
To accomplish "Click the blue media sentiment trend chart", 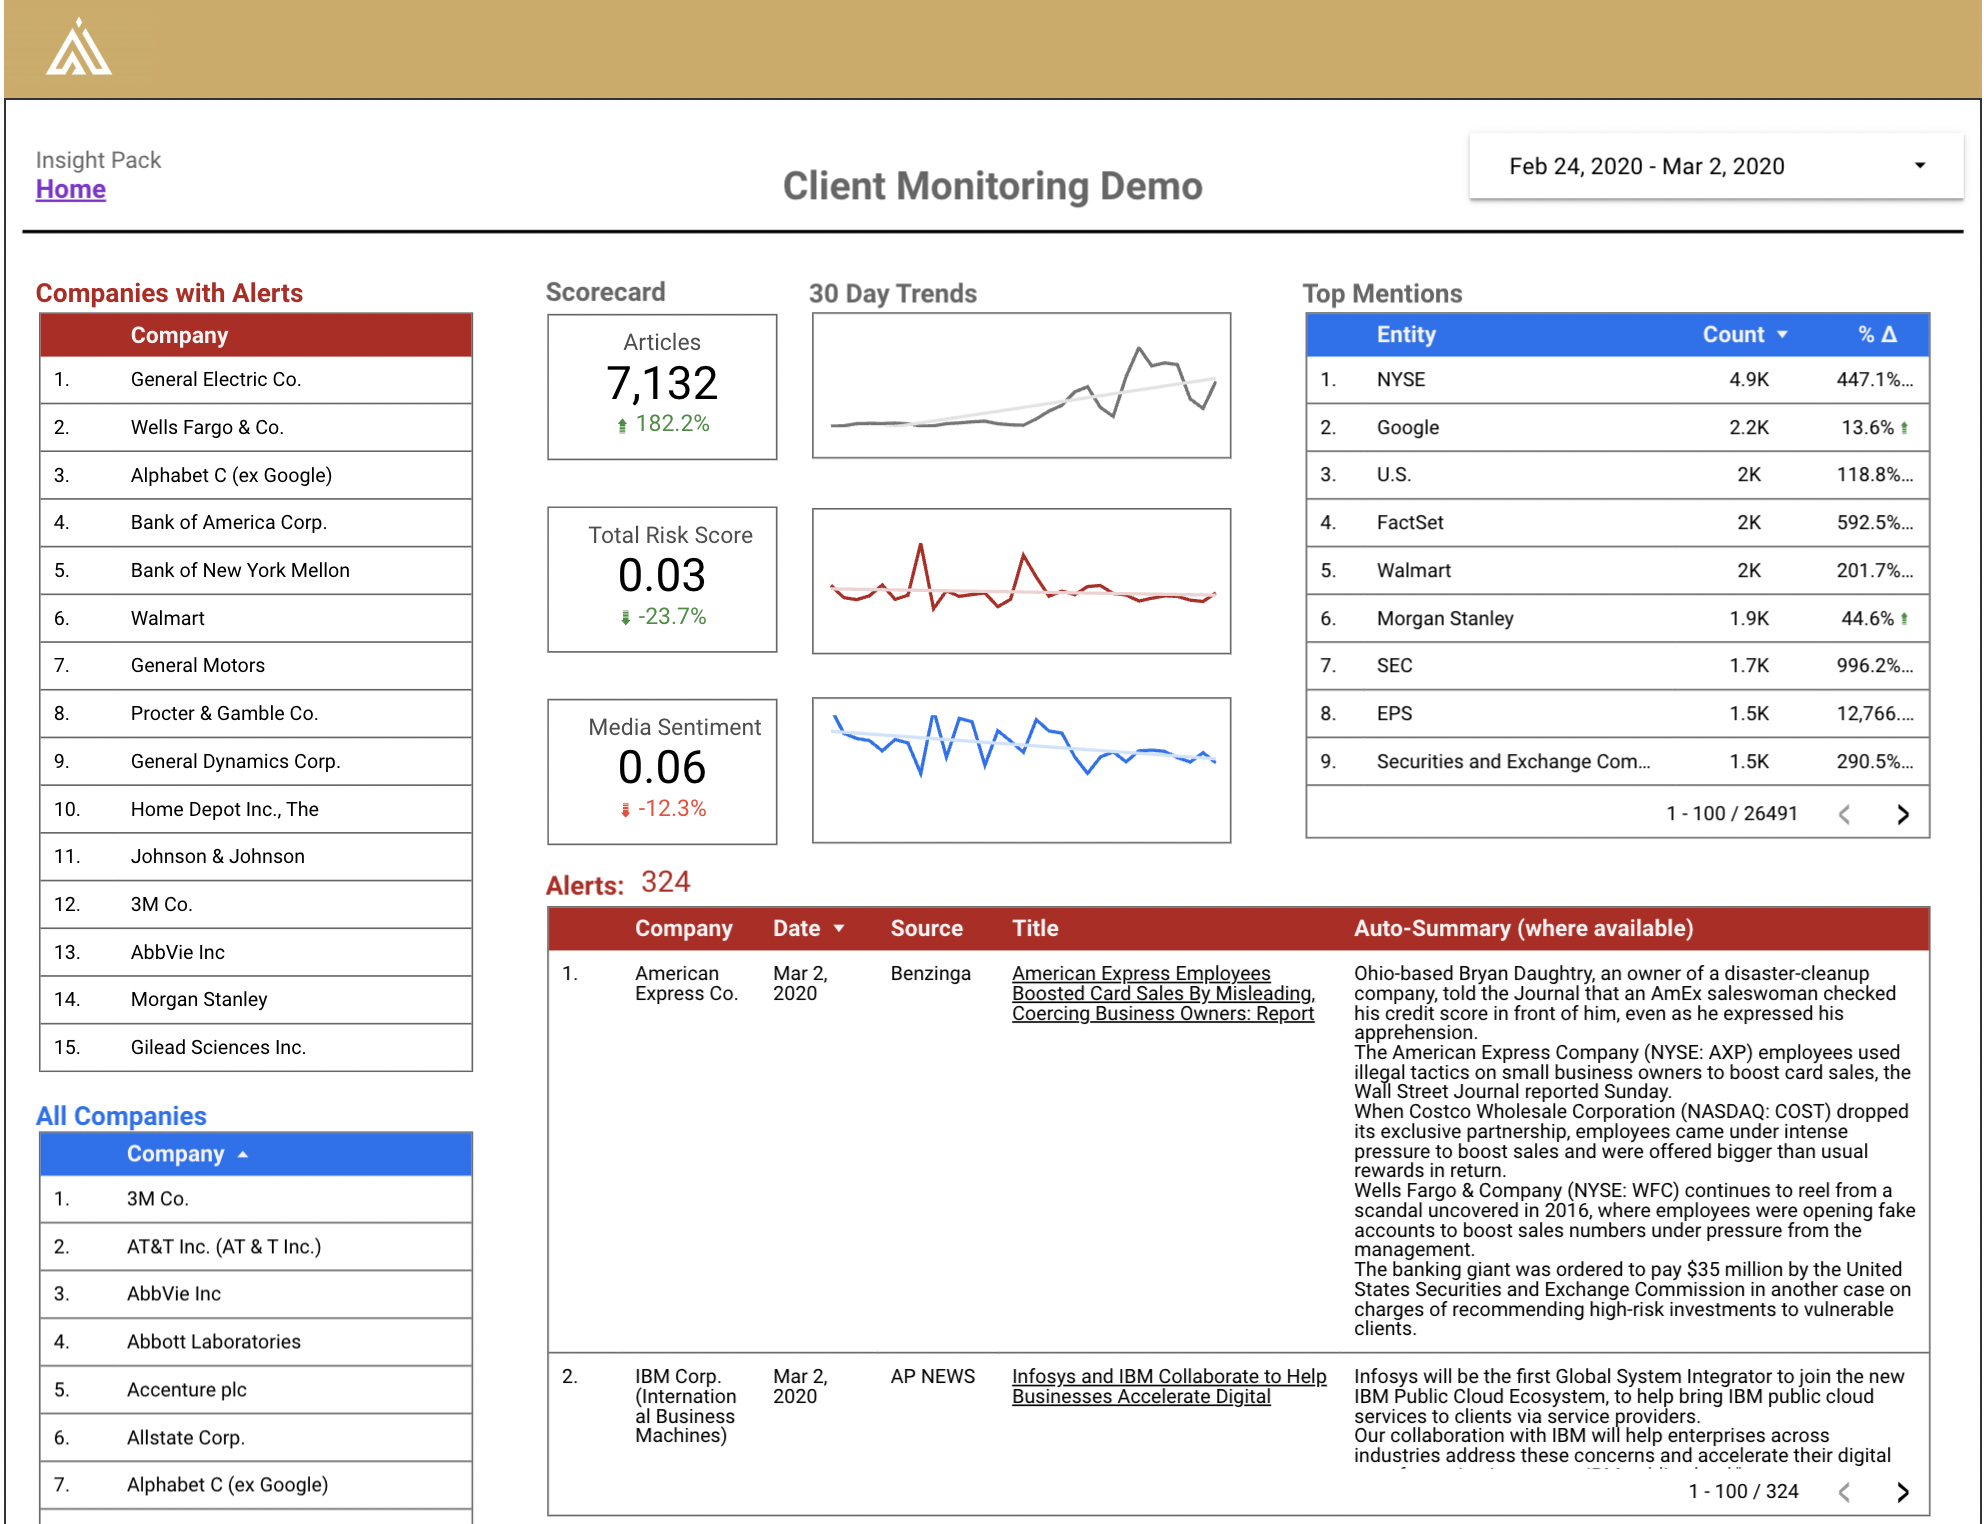I will [x=1021, y=770].
